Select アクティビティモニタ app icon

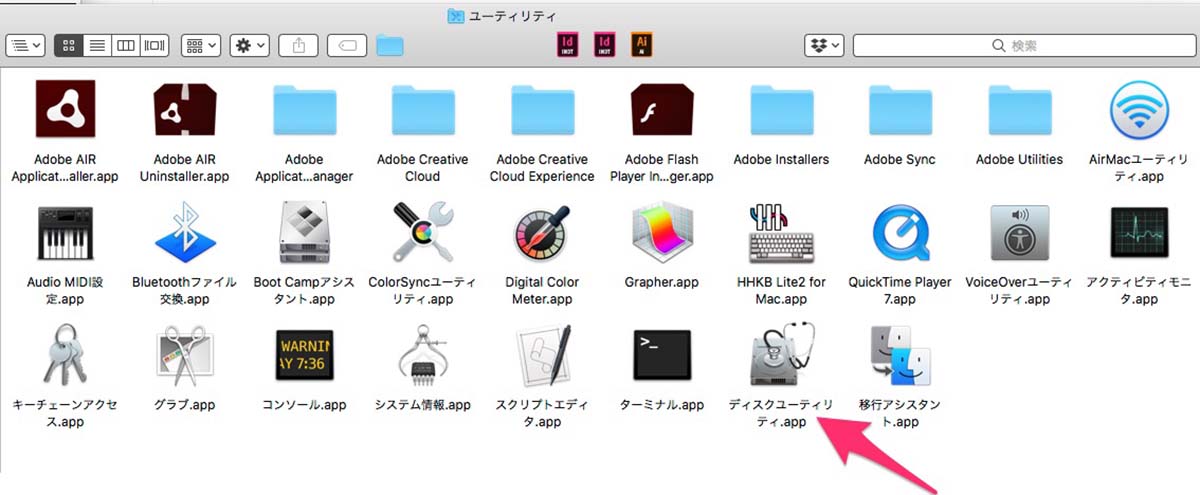click(x=1139, y=234)
